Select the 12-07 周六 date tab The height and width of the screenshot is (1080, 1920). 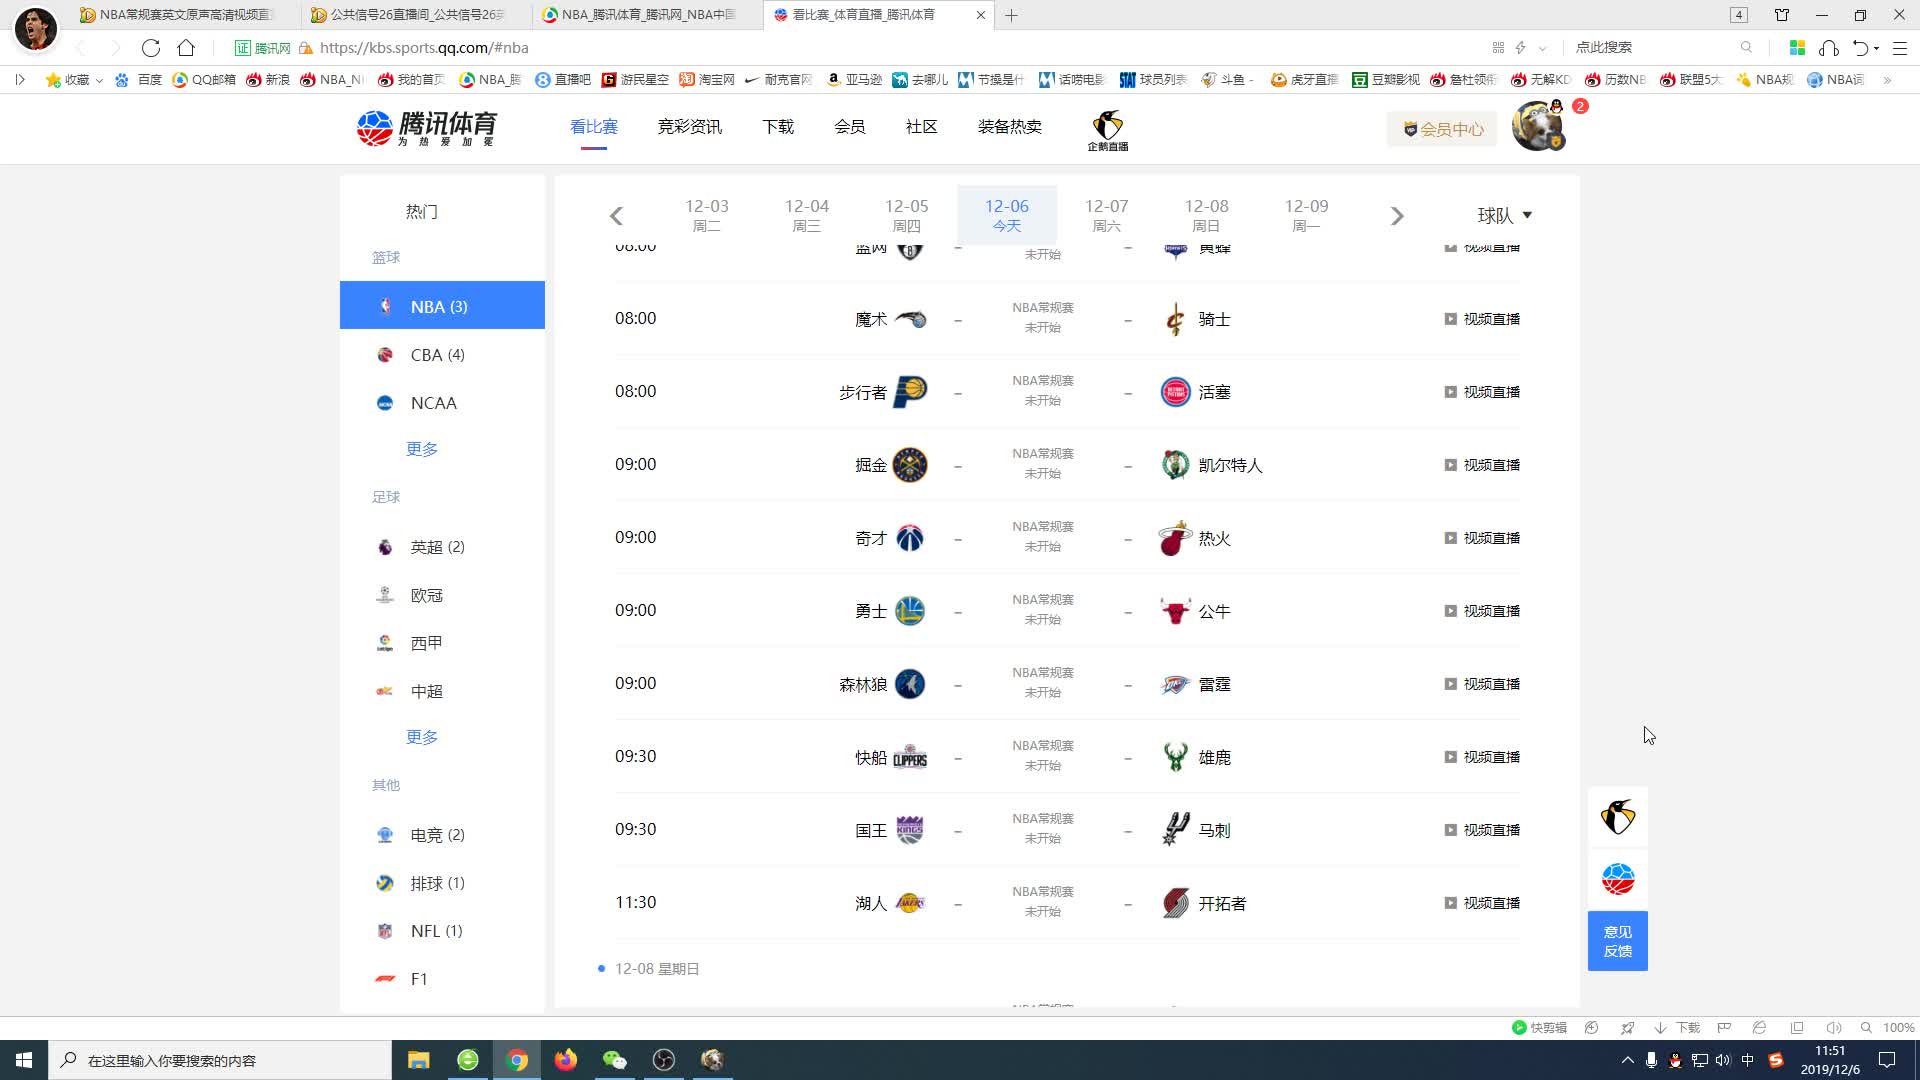pos(1106,215)
